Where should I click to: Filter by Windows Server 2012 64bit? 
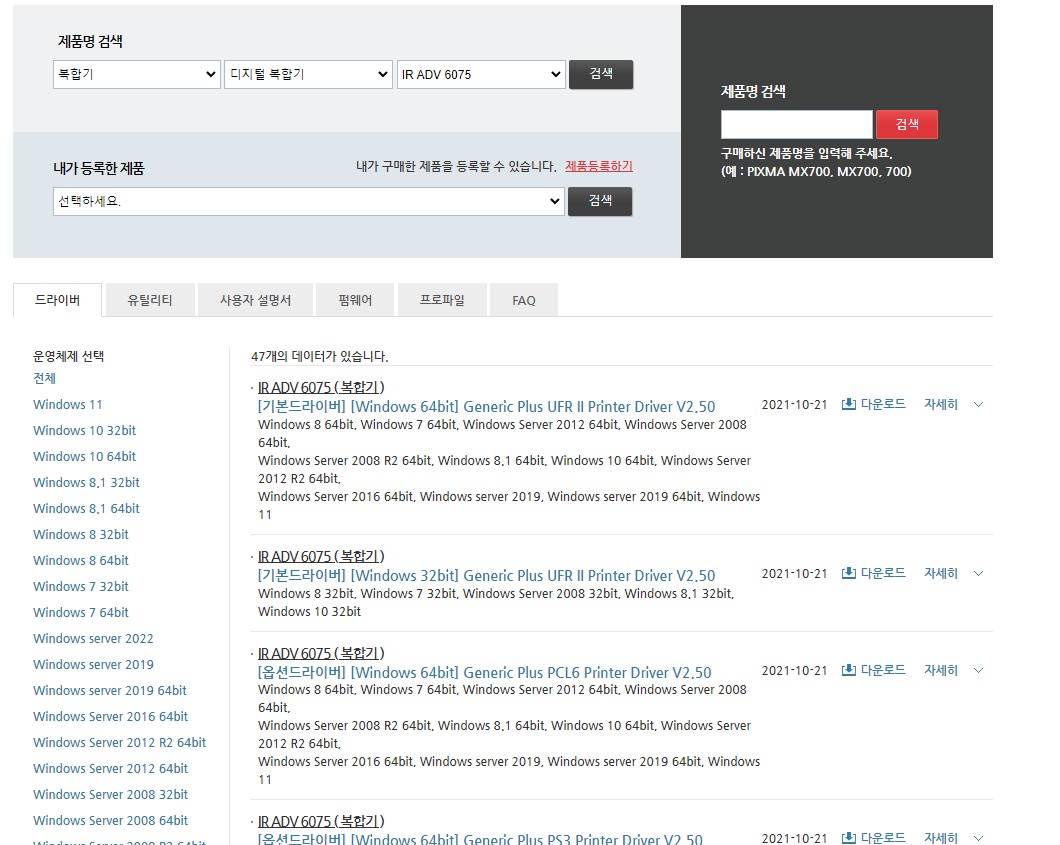[111, 769]
